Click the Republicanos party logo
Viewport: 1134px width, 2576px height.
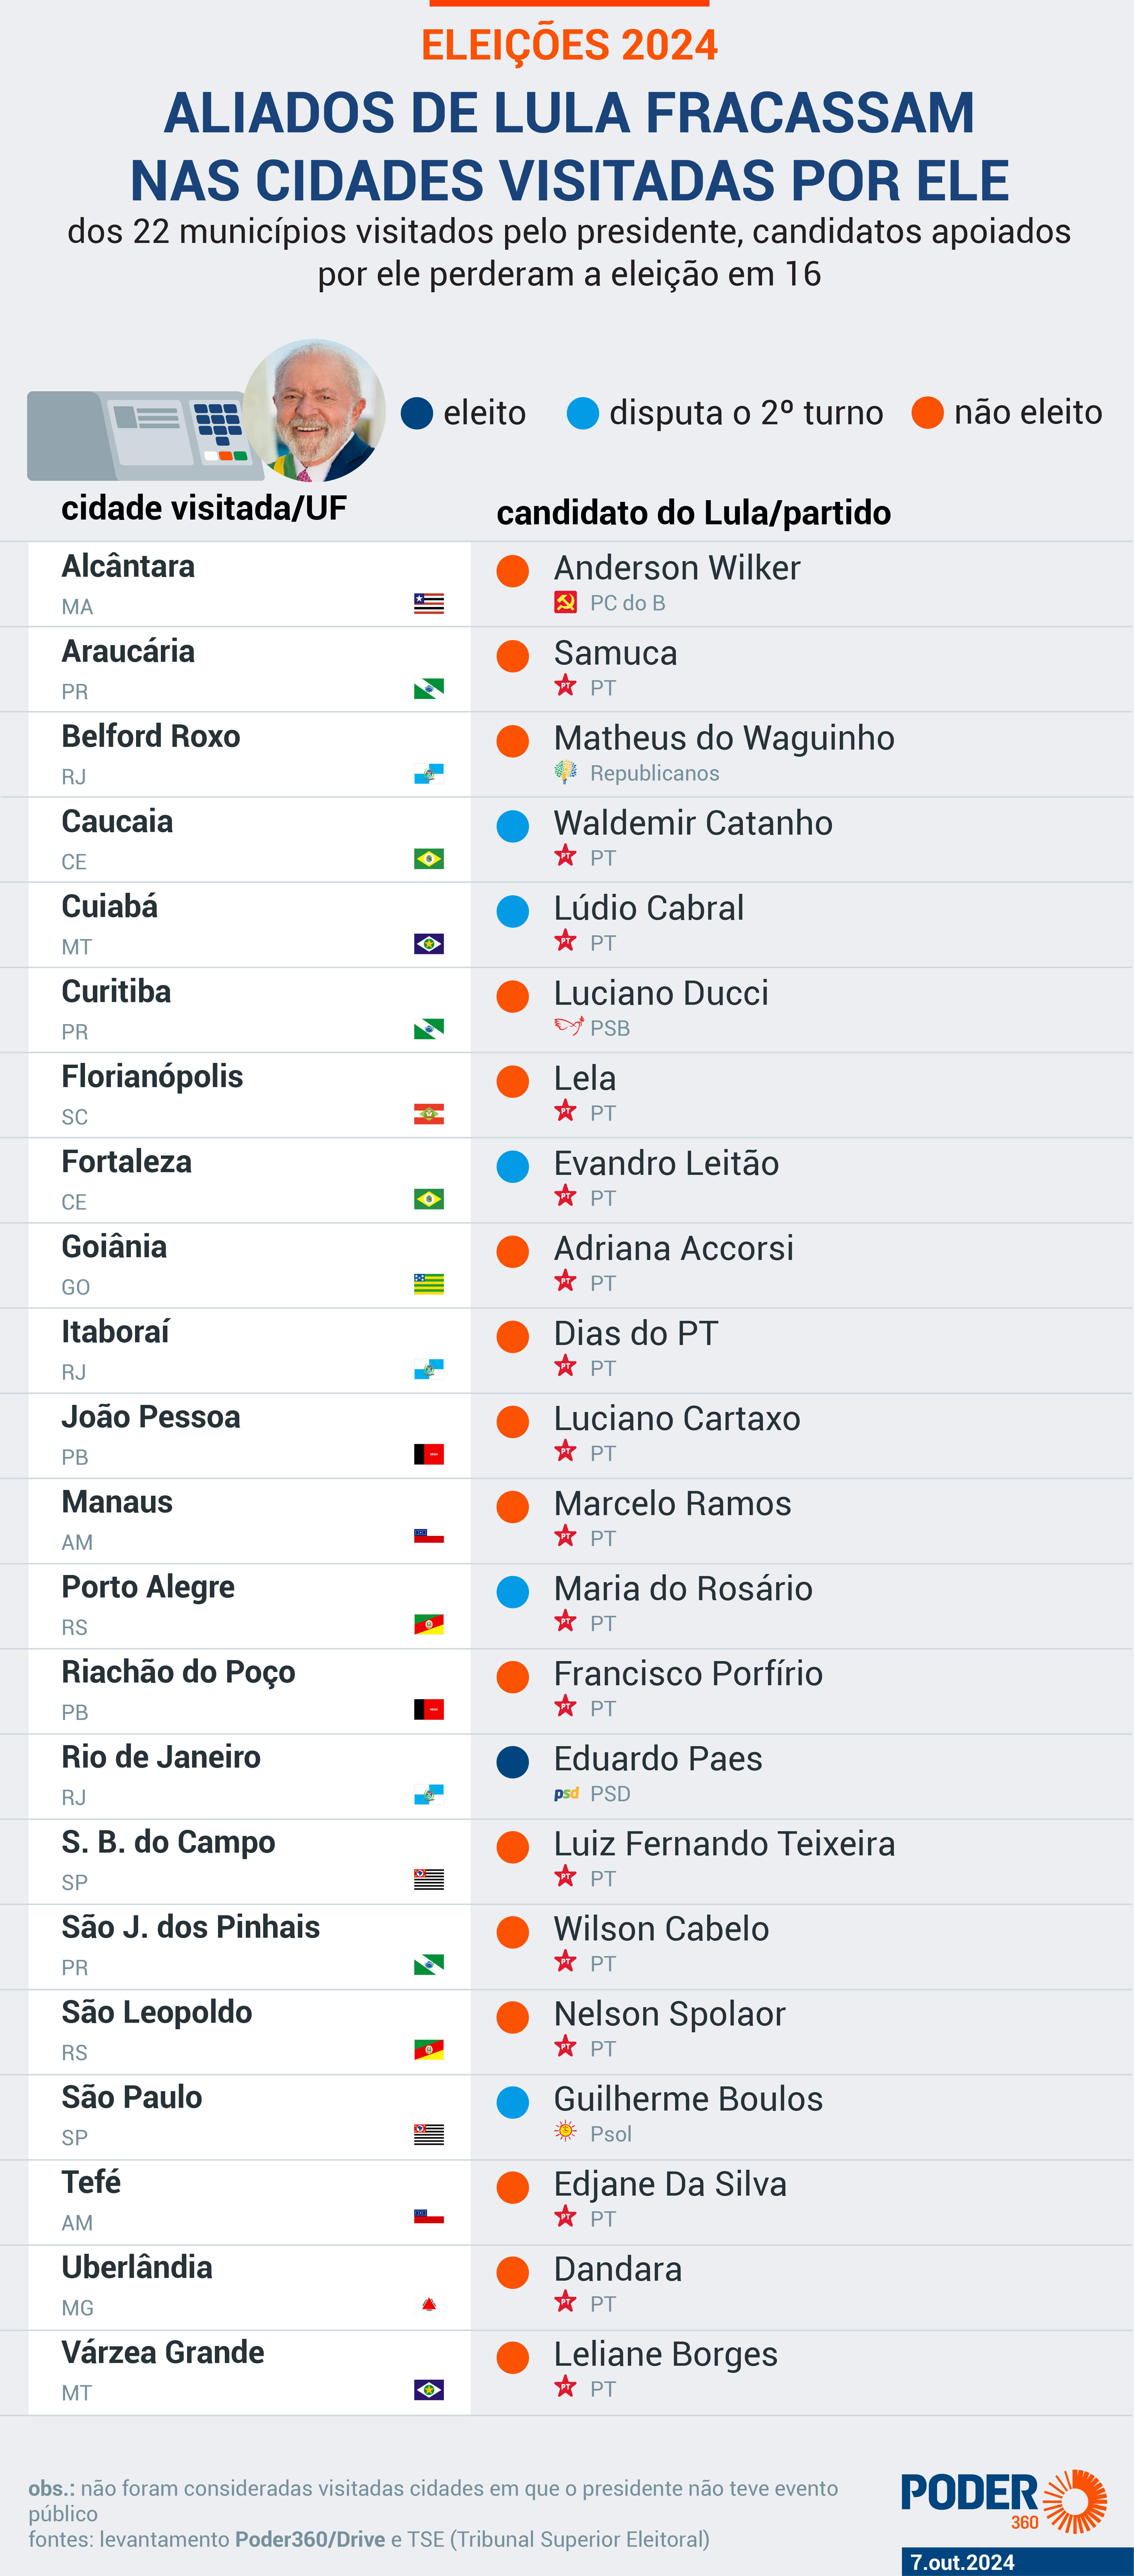click(x=565, y=772)
